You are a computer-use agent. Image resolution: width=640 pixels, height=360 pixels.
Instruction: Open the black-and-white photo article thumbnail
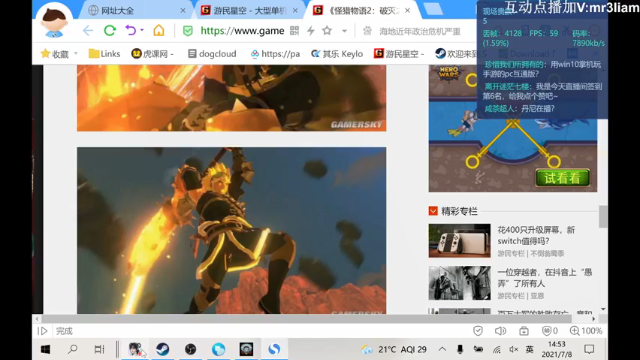(459, 283)
